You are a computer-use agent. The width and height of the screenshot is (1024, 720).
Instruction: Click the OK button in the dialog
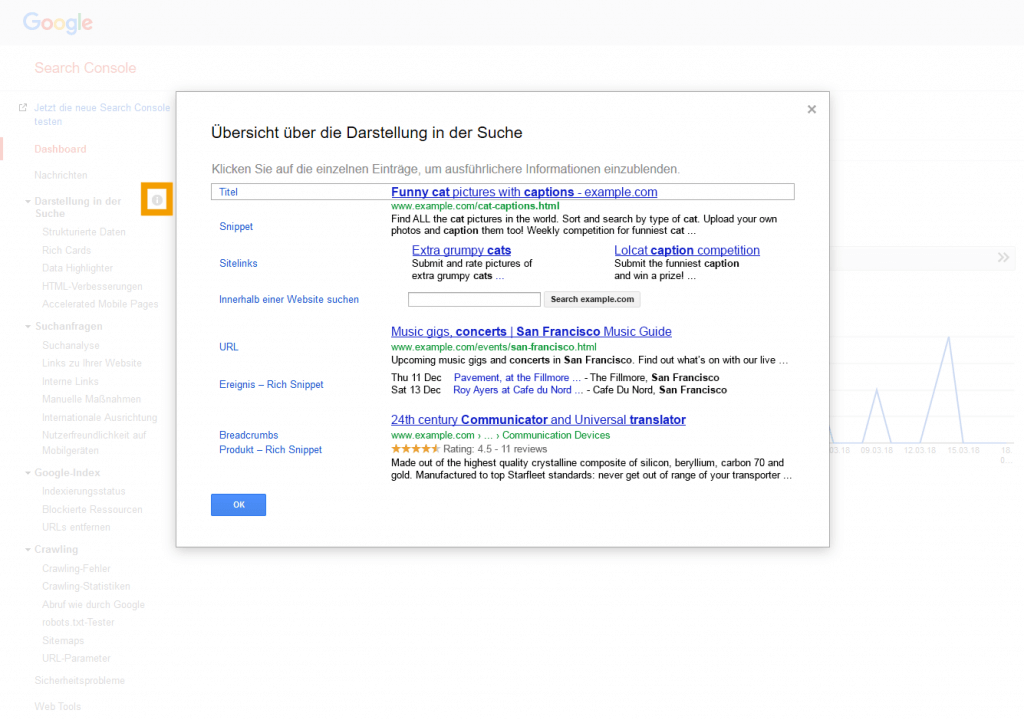coord(238,504)
